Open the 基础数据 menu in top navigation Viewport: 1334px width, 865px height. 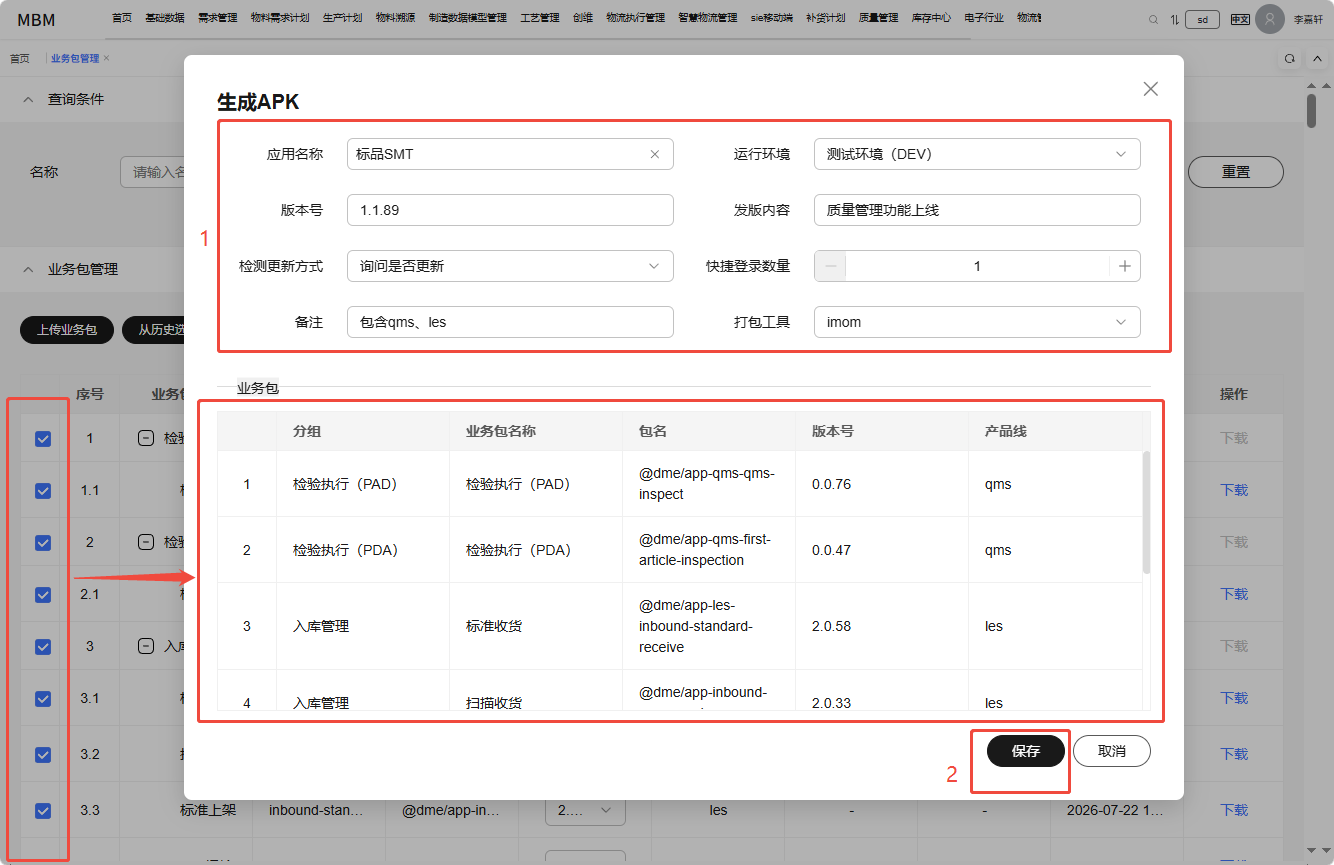tap(164, 18)
